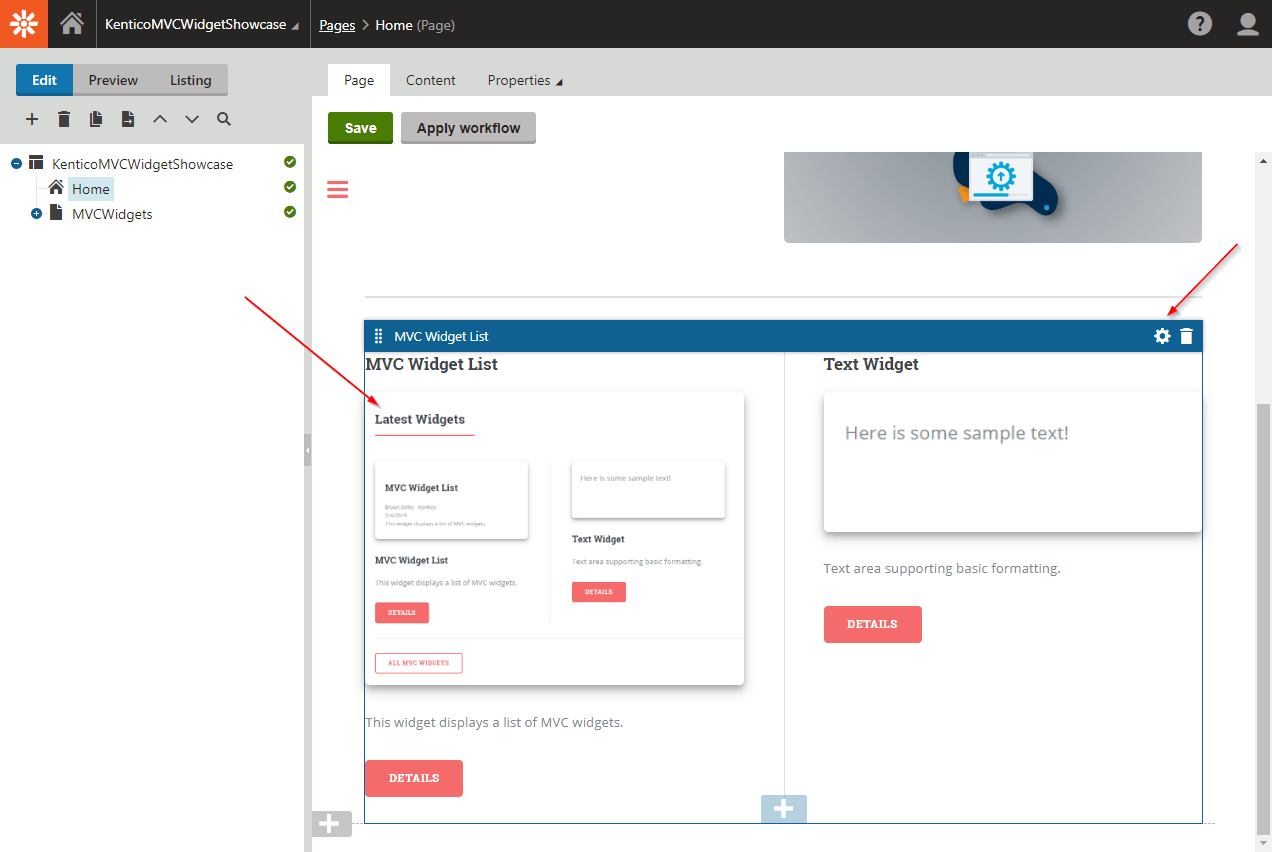Click DETAILS button under Text Widget
The width and height of the screenshot is (1272, 852).
point(872,624)
